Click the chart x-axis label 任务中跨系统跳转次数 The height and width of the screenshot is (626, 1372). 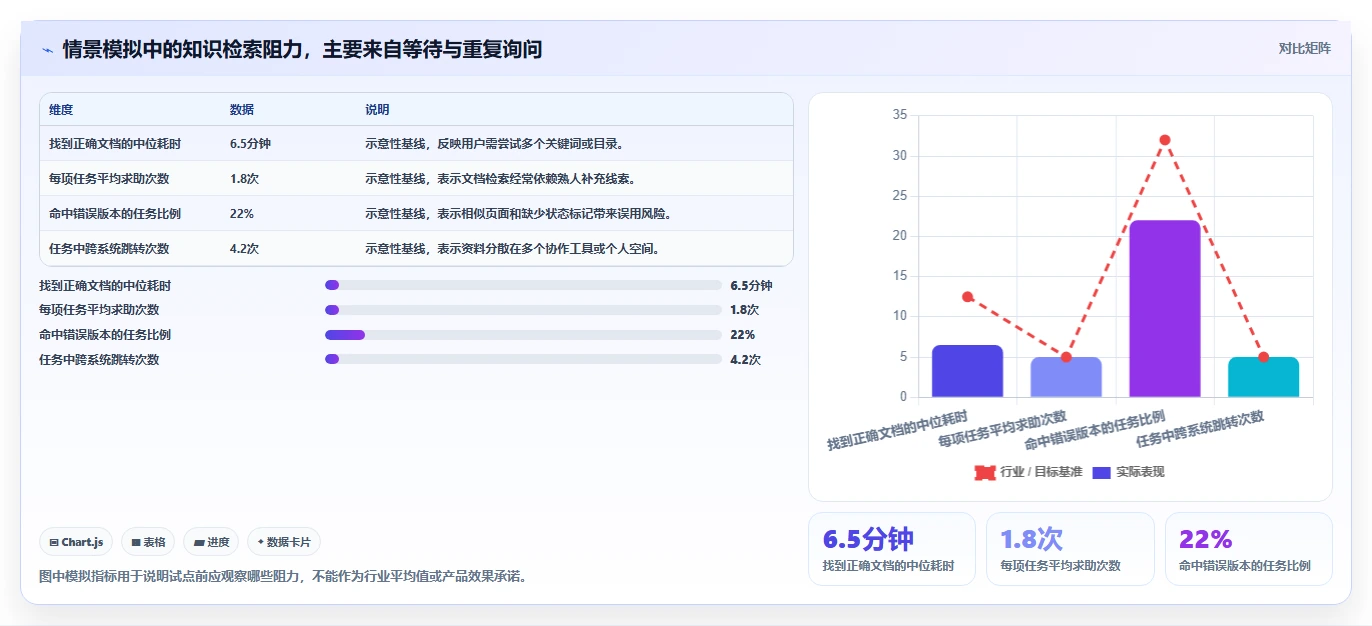tap(1200, 428)
